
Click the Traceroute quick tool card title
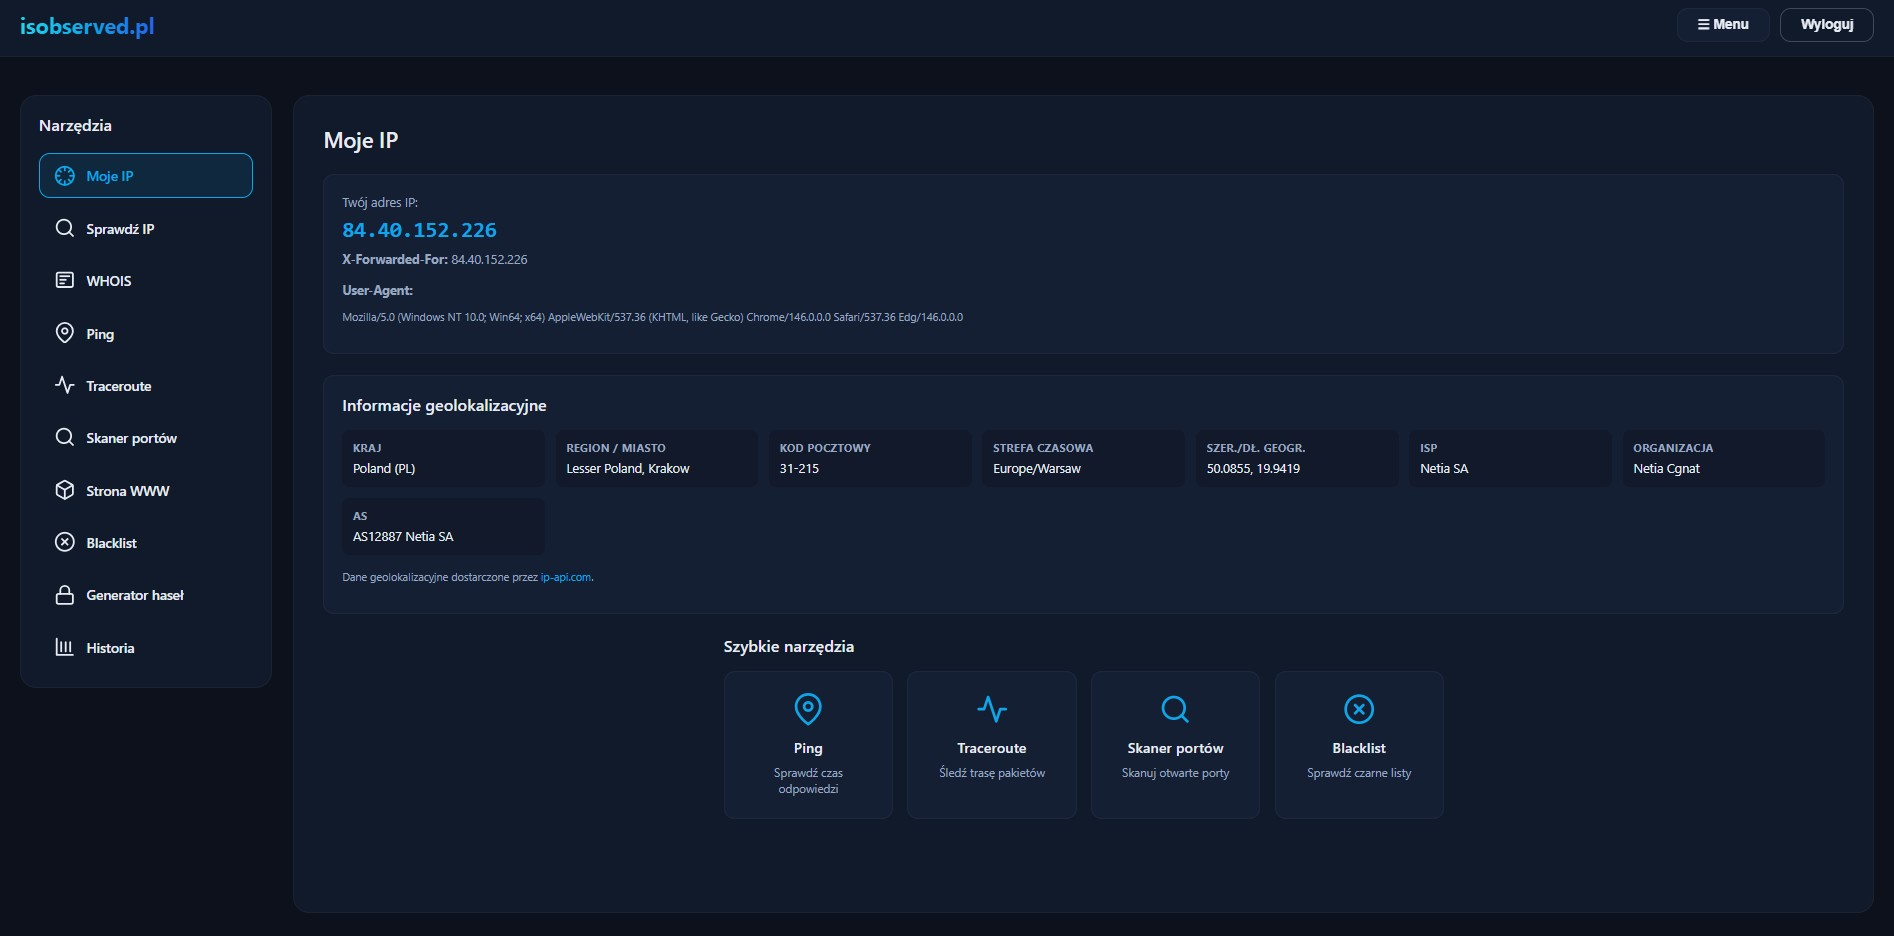point(992,748)
